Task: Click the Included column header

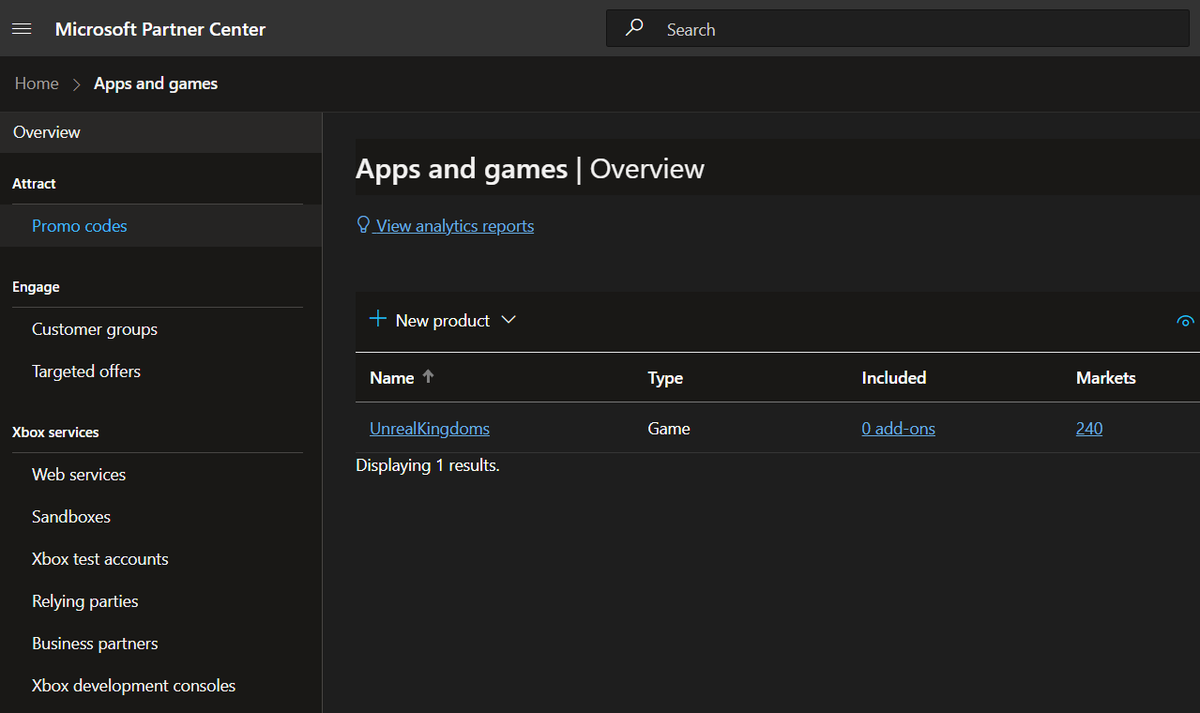Action: [x=894, y=377]
